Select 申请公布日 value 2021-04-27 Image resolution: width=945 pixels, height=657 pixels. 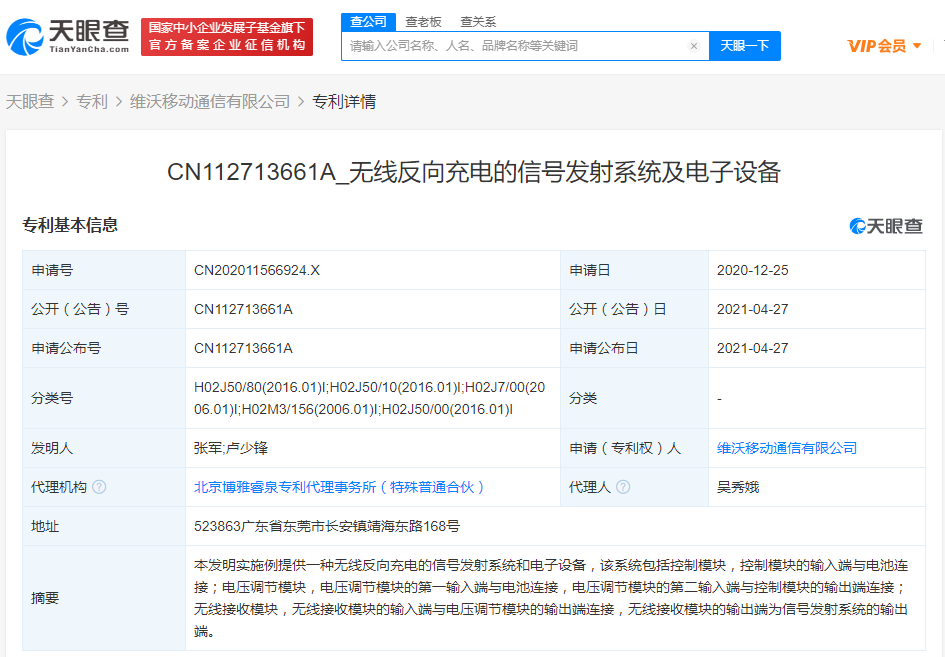tap(752, 348)
